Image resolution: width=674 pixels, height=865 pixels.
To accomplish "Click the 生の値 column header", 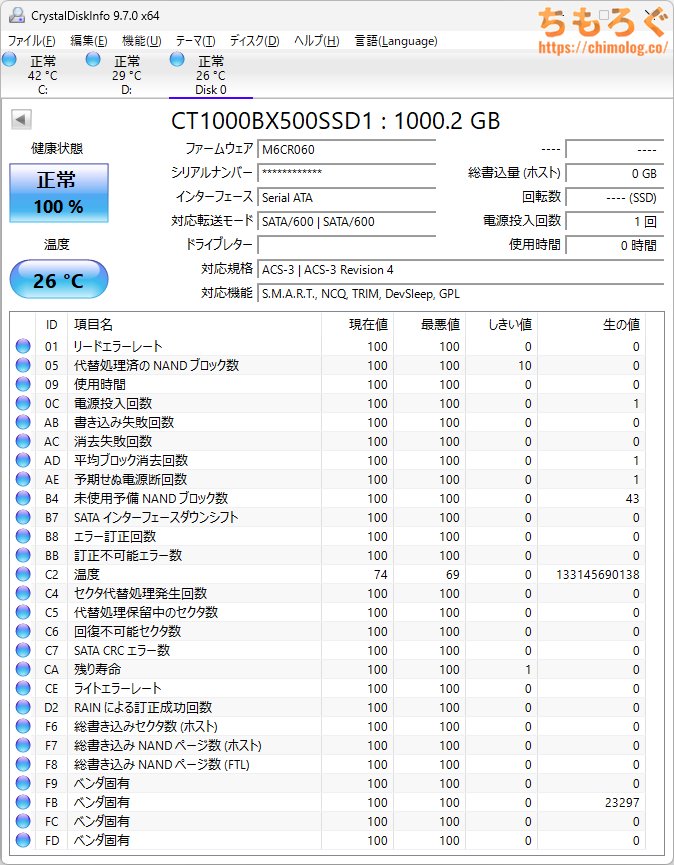I will pos(591,324).
